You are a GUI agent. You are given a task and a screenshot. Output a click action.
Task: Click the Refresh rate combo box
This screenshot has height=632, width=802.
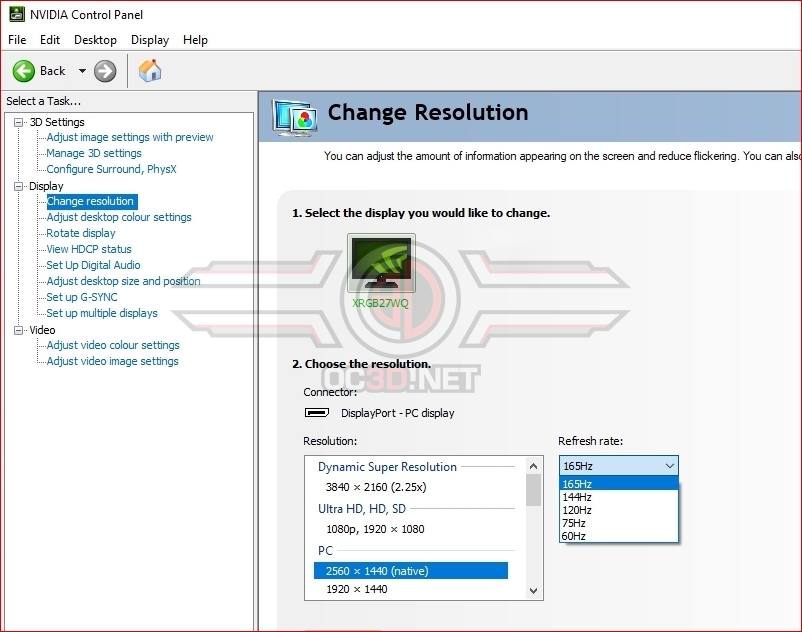pos(618,466)
